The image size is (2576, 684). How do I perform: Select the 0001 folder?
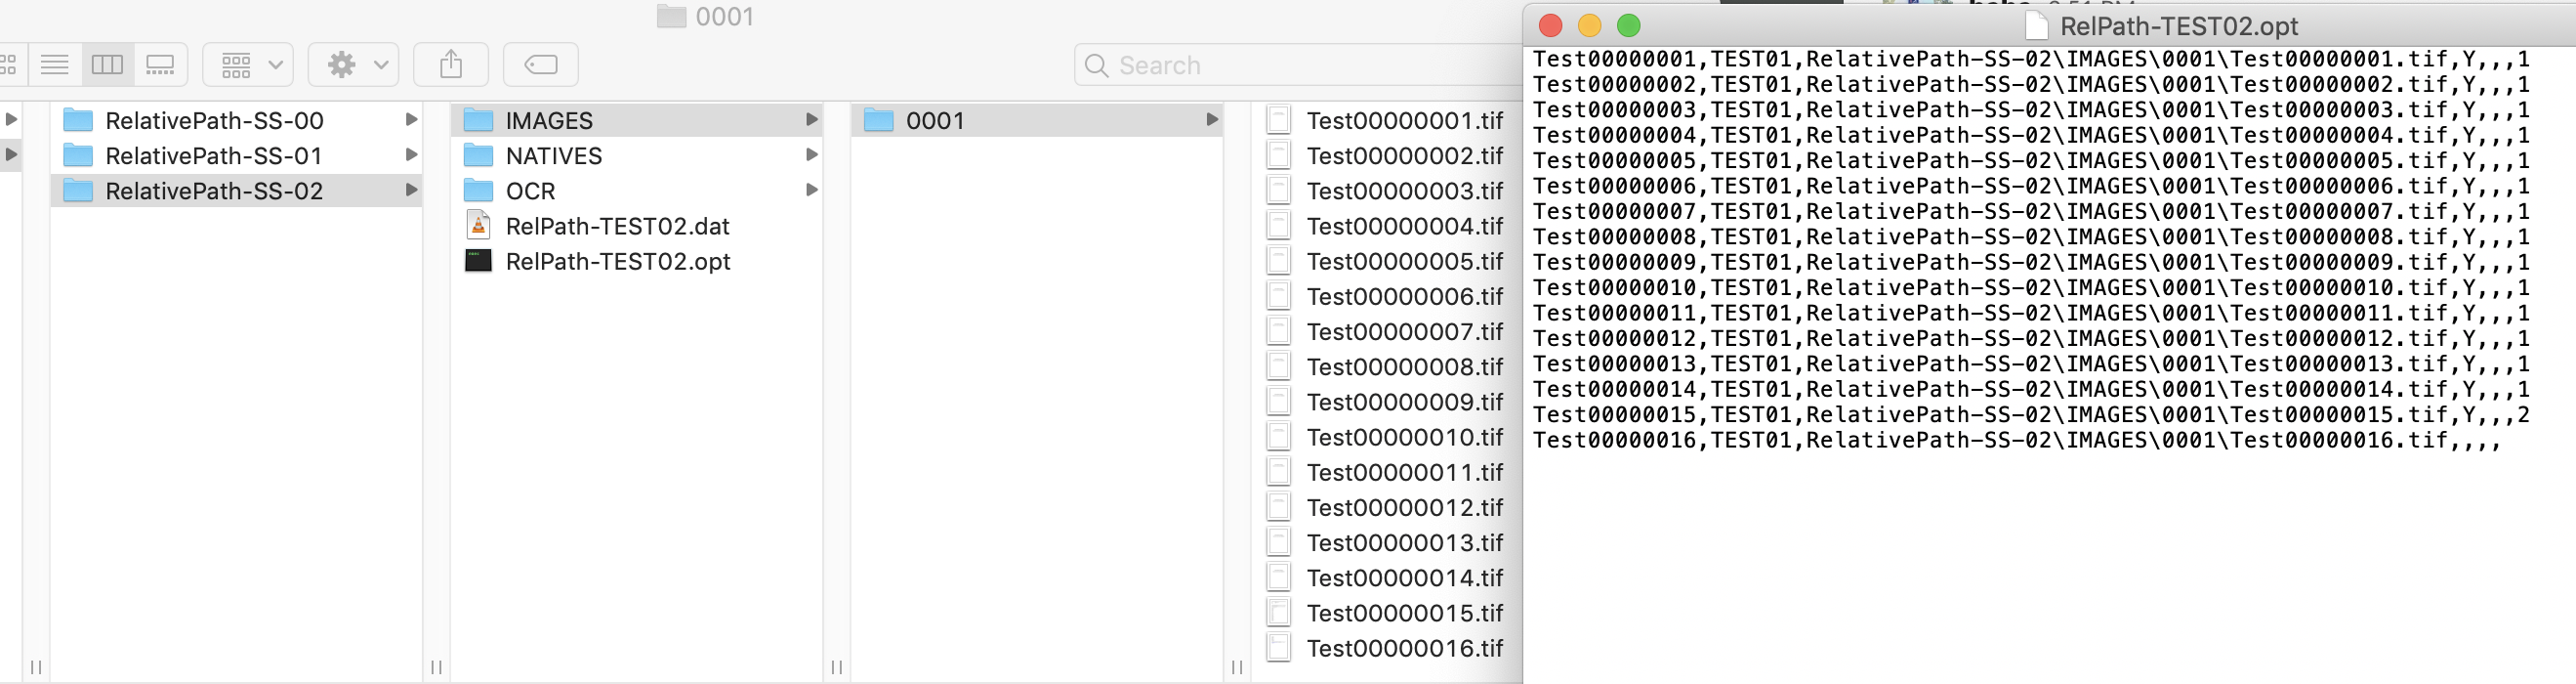point(1037,120)
